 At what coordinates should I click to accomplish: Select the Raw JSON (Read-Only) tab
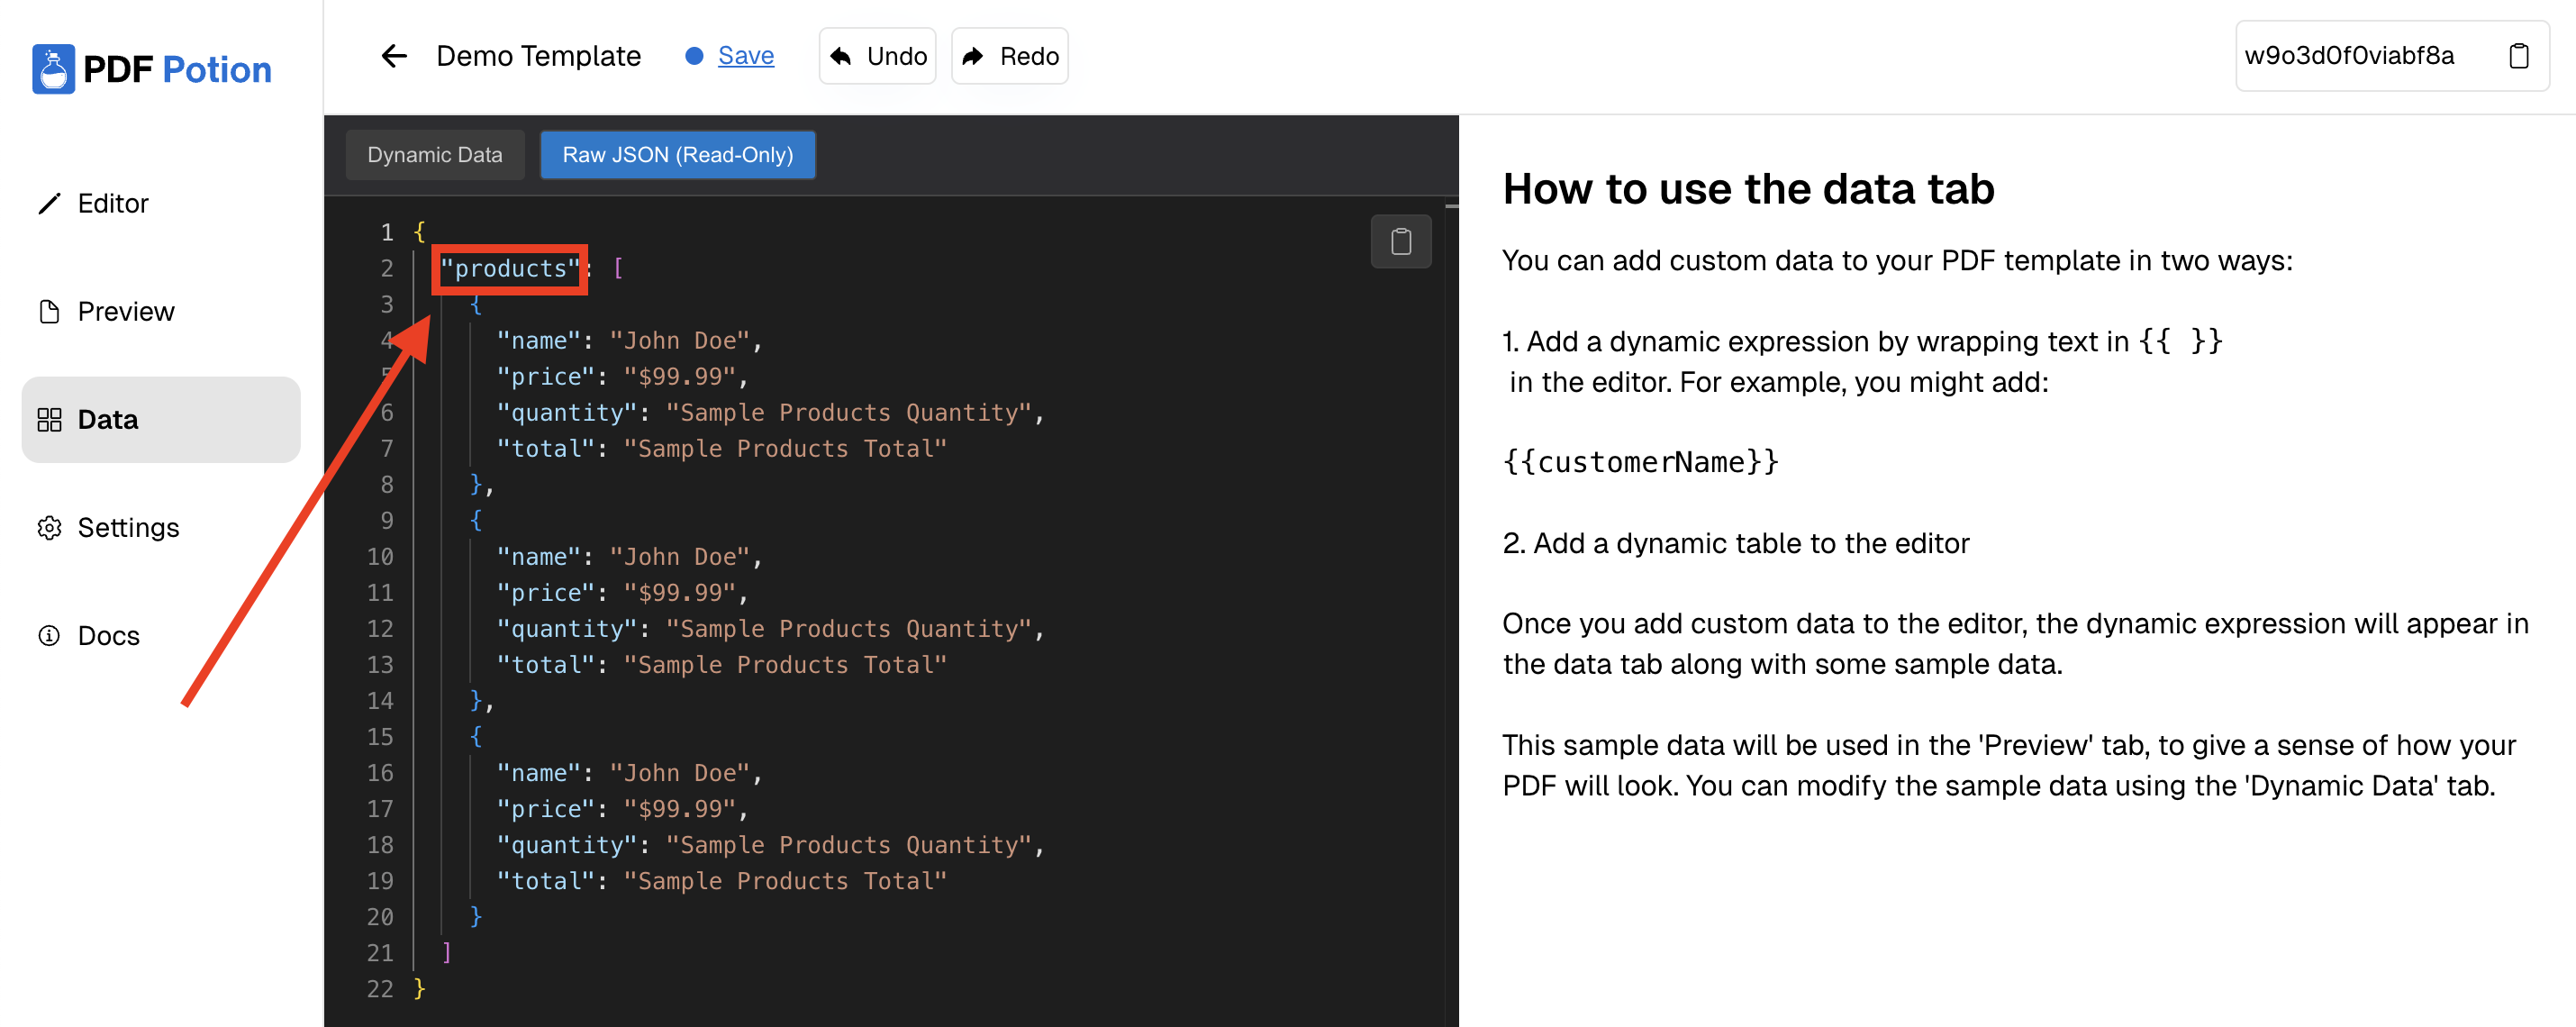677,155
